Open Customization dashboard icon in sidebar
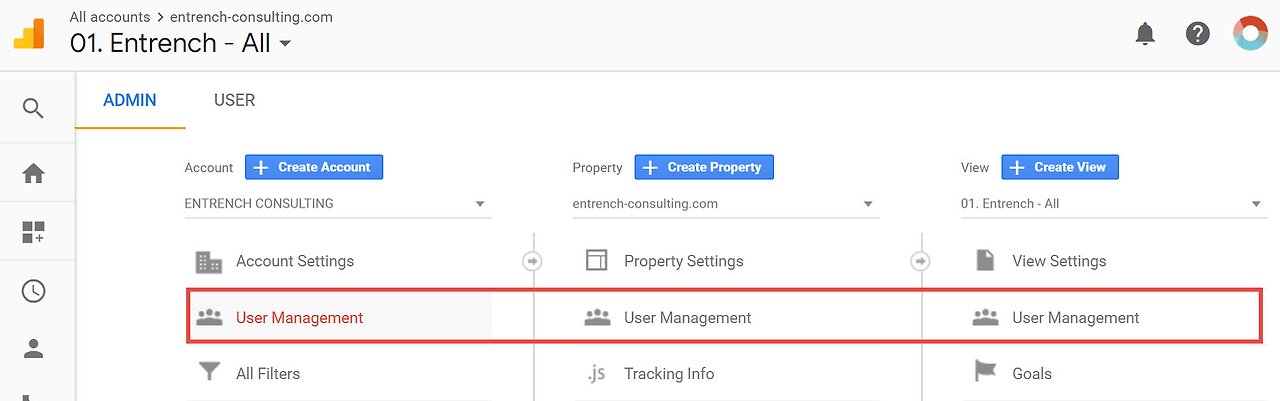 click(x=33, y=233)
